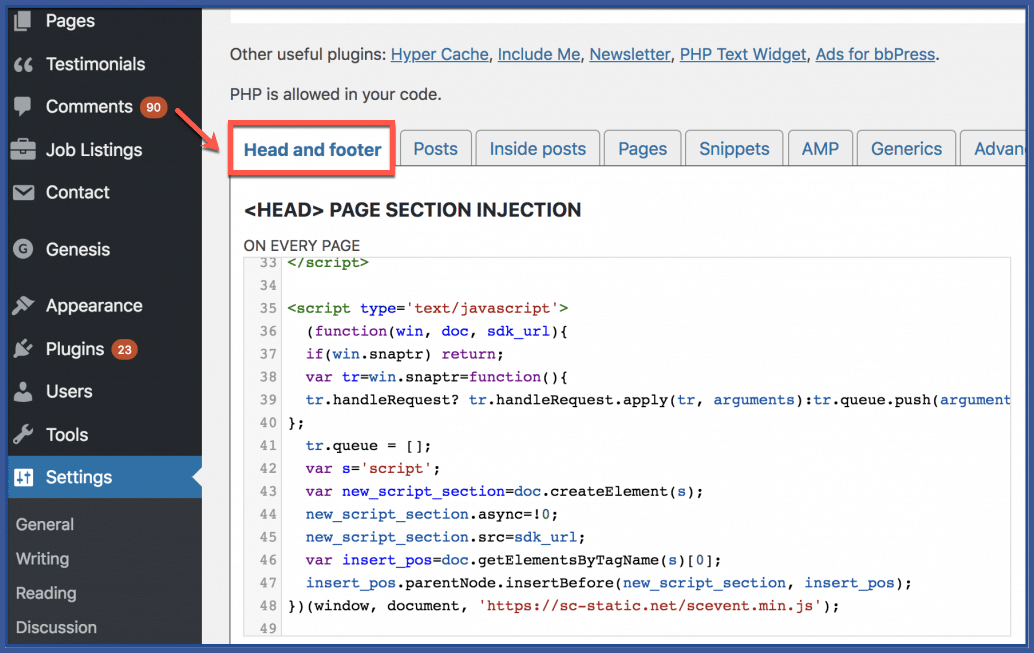Switch to the AMP tab
Screen dimensions: 1034x653
click(x=820, y=148)
